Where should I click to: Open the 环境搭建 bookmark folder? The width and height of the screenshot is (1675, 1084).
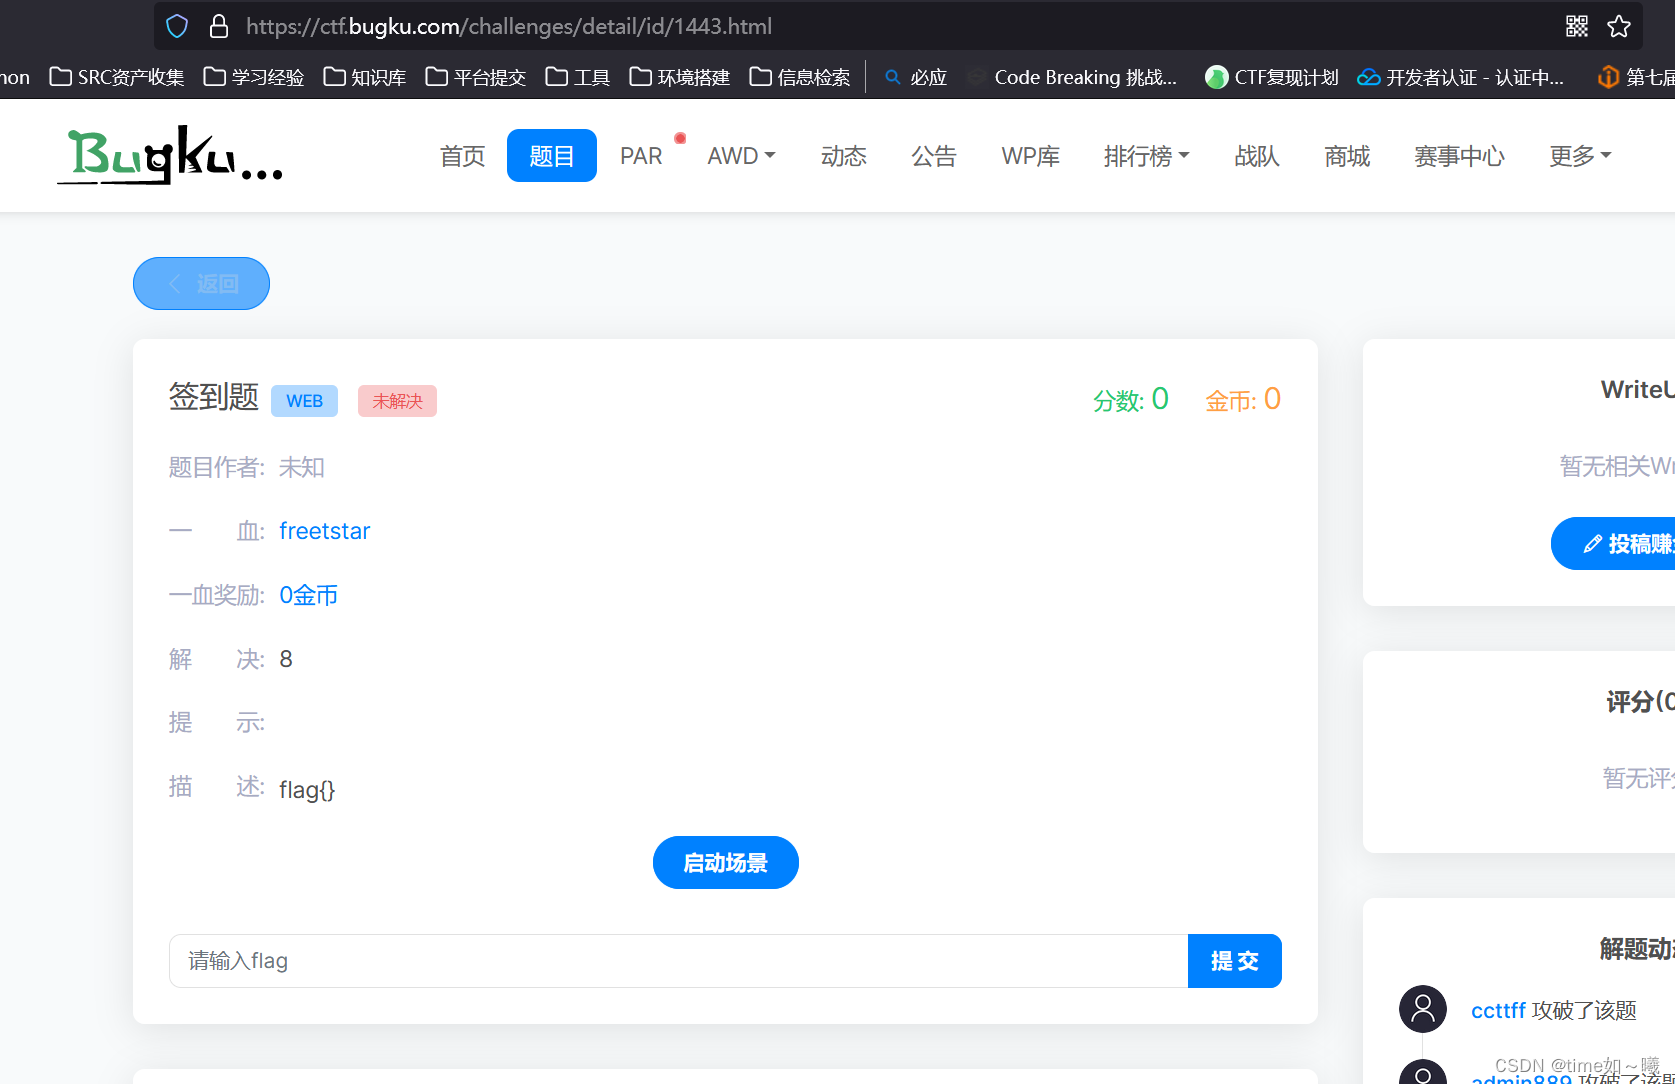coord(680,77)
